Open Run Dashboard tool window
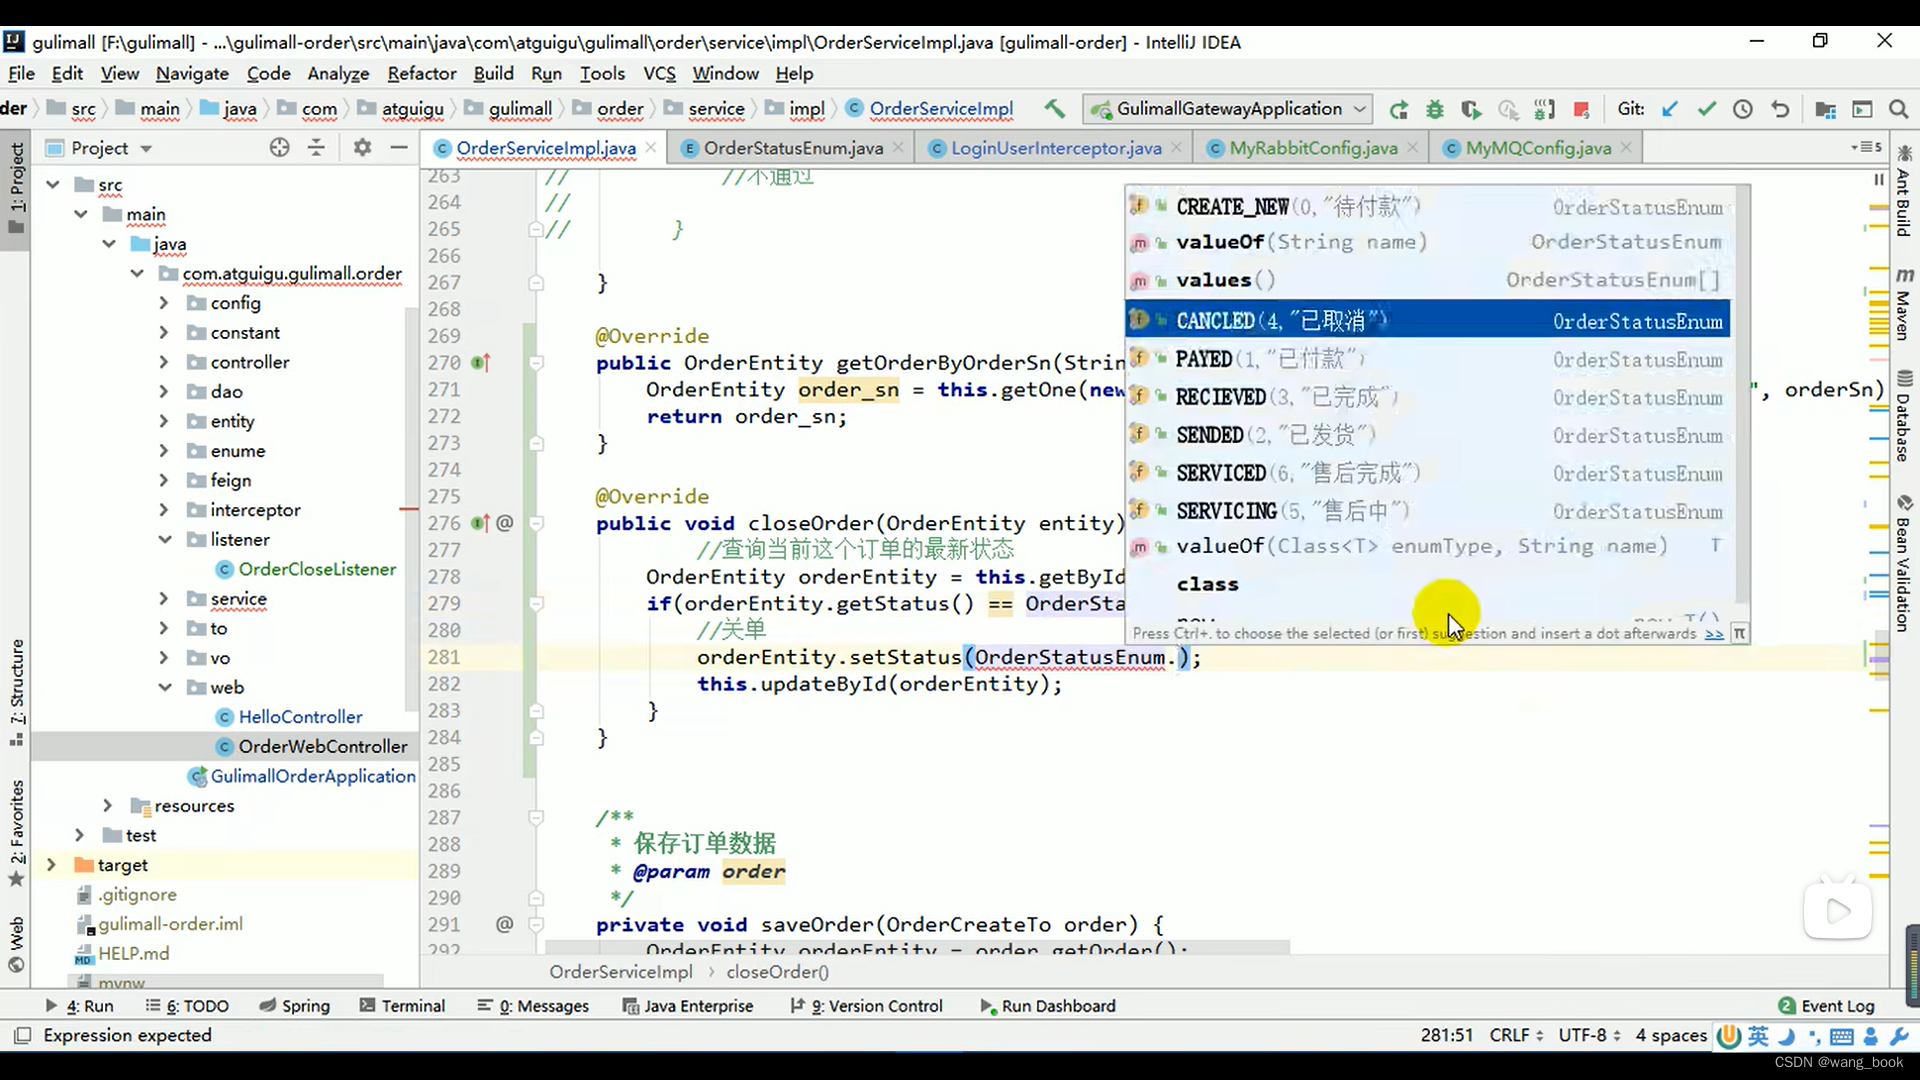 1047,1006
